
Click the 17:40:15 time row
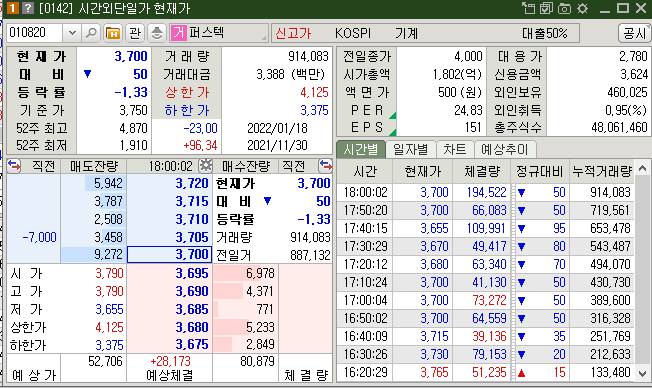click(x=486, y=228)
